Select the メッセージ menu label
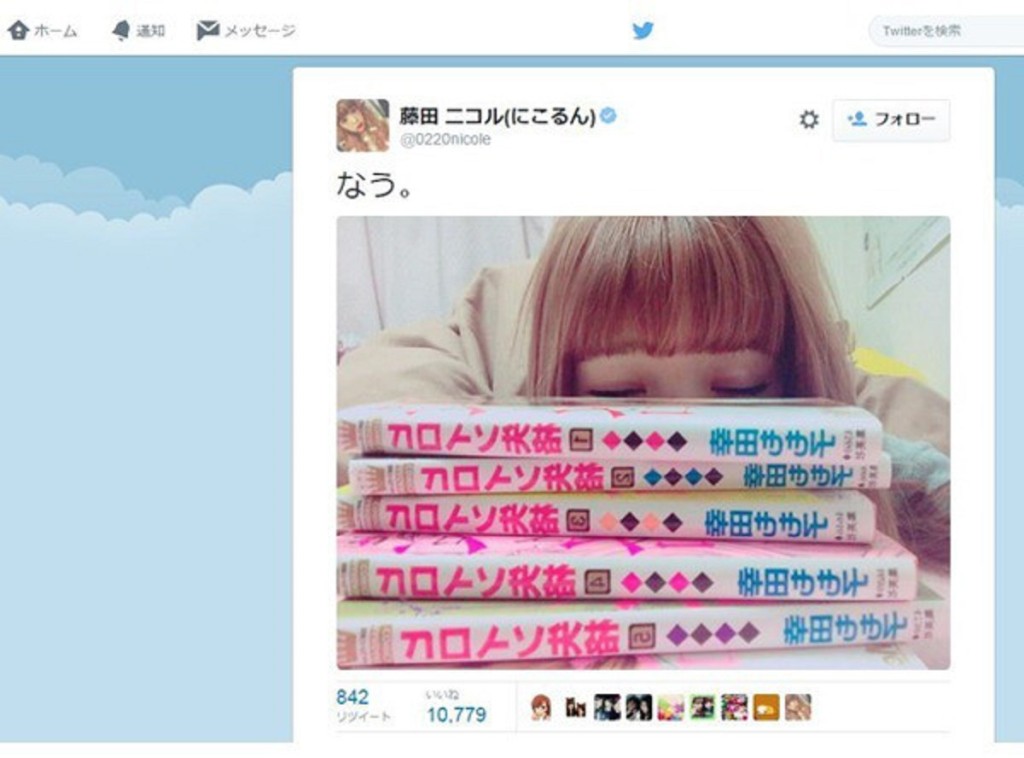Screen dimensions: 1024x758 click(260, 31)
